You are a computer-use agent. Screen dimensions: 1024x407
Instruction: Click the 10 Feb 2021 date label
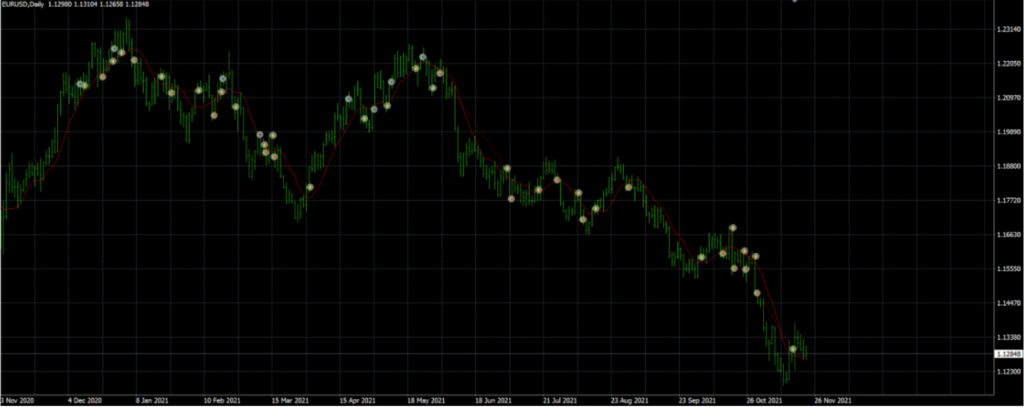click(x=220, y=400)
